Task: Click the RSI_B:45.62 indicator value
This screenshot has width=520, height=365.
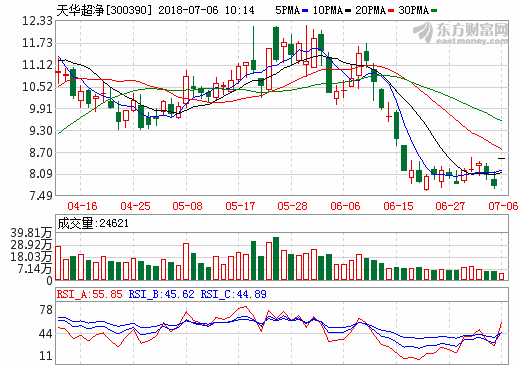Action: [162, 294]
